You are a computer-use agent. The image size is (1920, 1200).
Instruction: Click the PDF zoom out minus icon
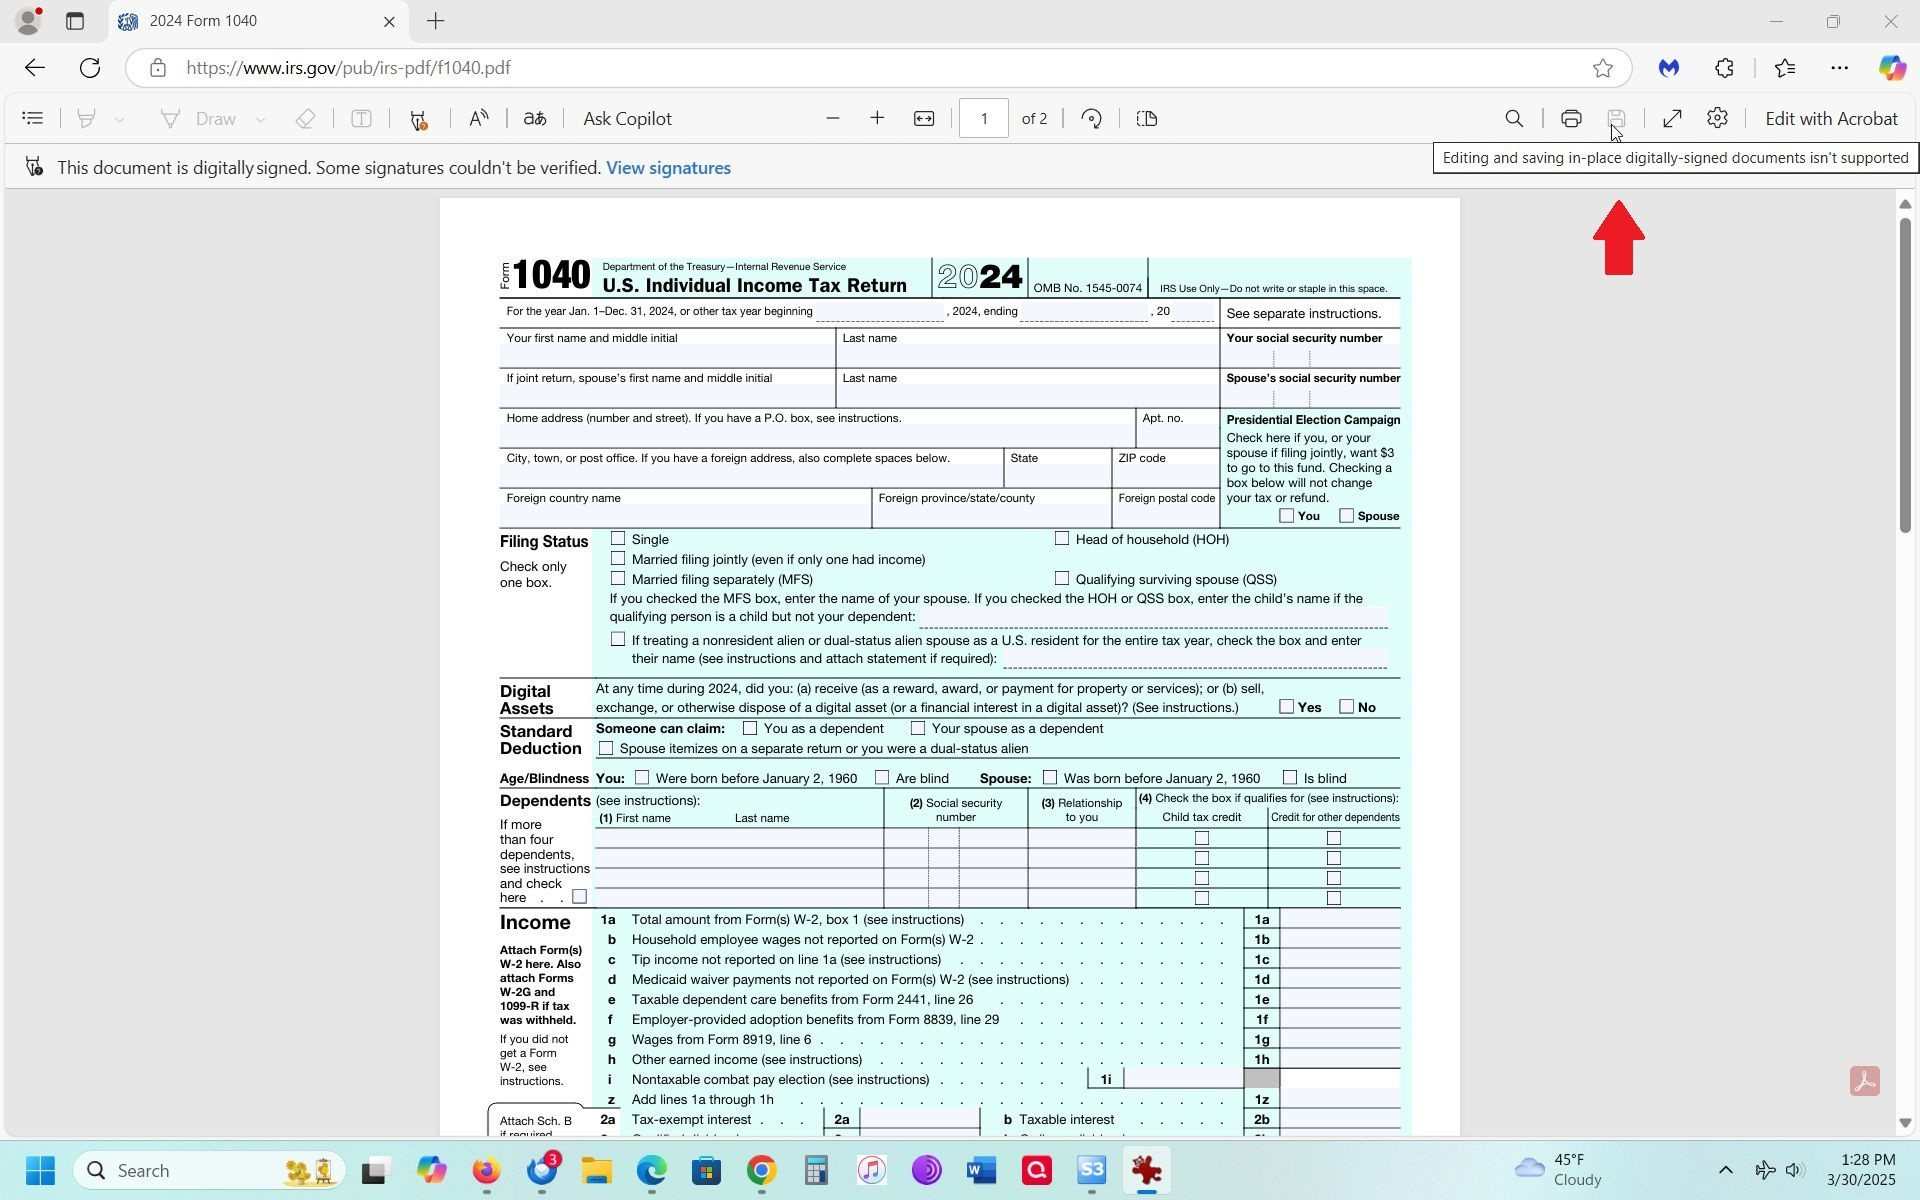832,119
